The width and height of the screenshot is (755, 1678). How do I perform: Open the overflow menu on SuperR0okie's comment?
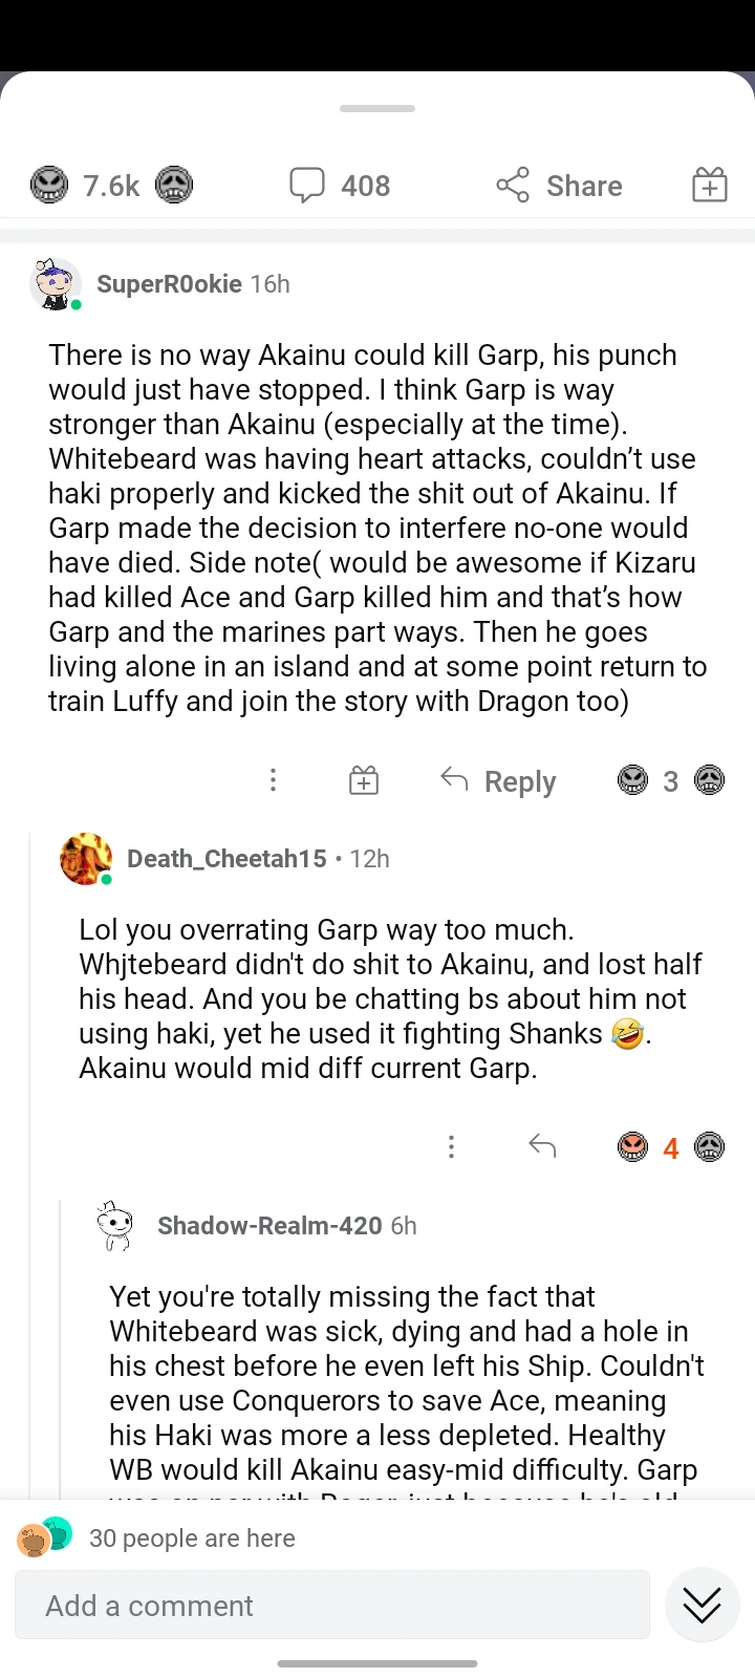click(x=273, y=781)
